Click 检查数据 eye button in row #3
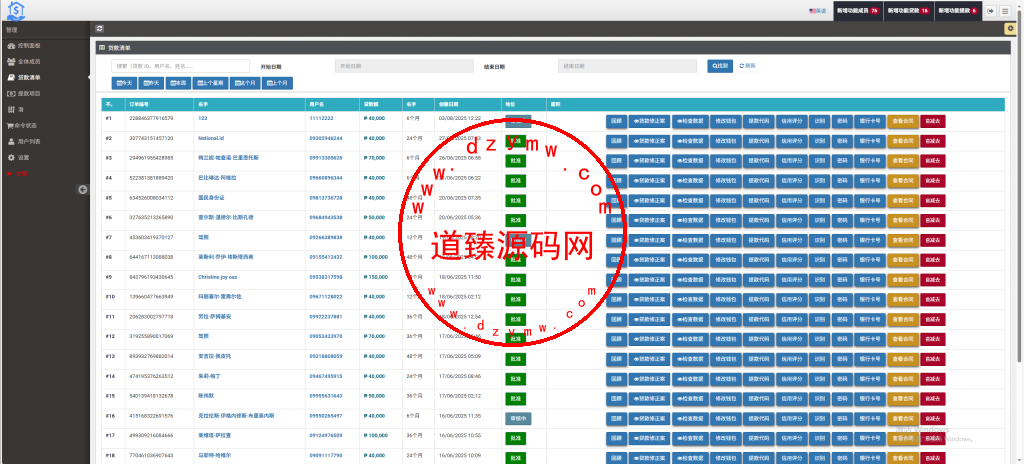Viewport: 1024px width, 464px height. pyautogui.click(x=690, y=161)
